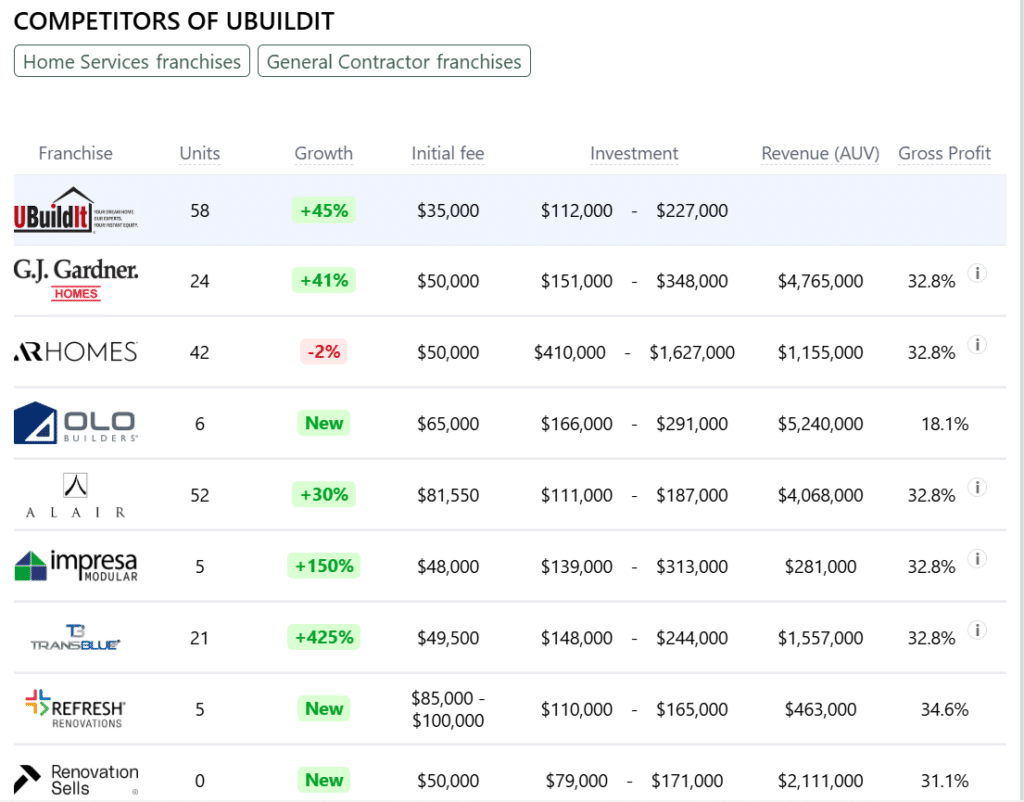Select the $1,627,000 investment value
Image resolution: width=1024 pixels, height=802 pixels.
[692, 352]
